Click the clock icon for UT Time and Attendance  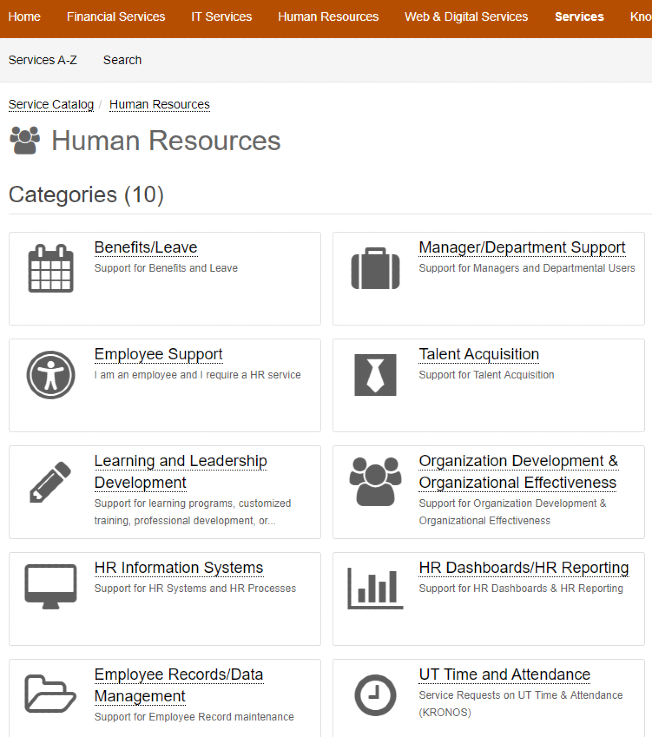click(375, 694)
